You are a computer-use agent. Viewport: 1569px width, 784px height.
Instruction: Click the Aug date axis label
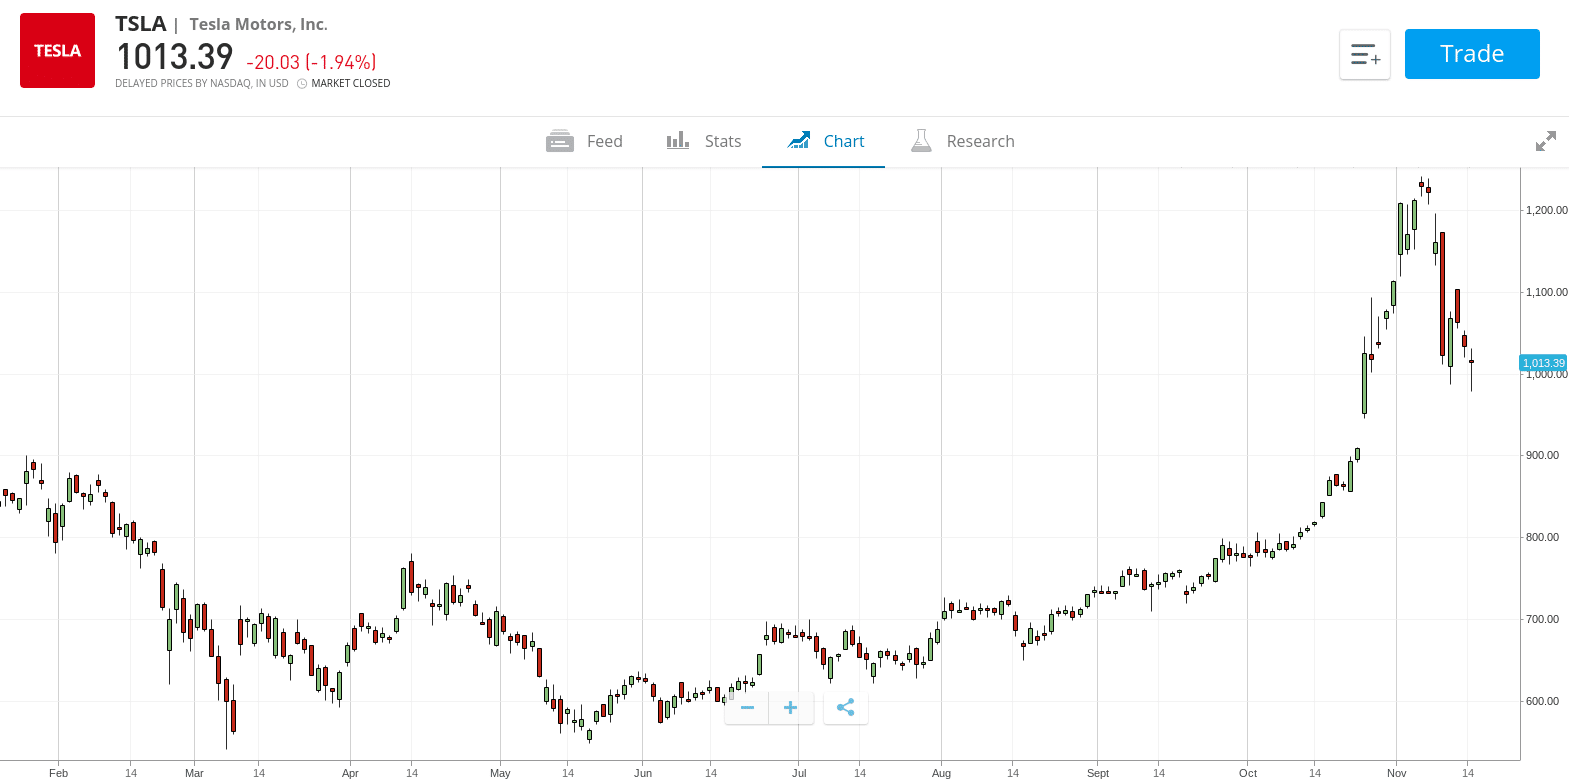click(x=941, y=773)
